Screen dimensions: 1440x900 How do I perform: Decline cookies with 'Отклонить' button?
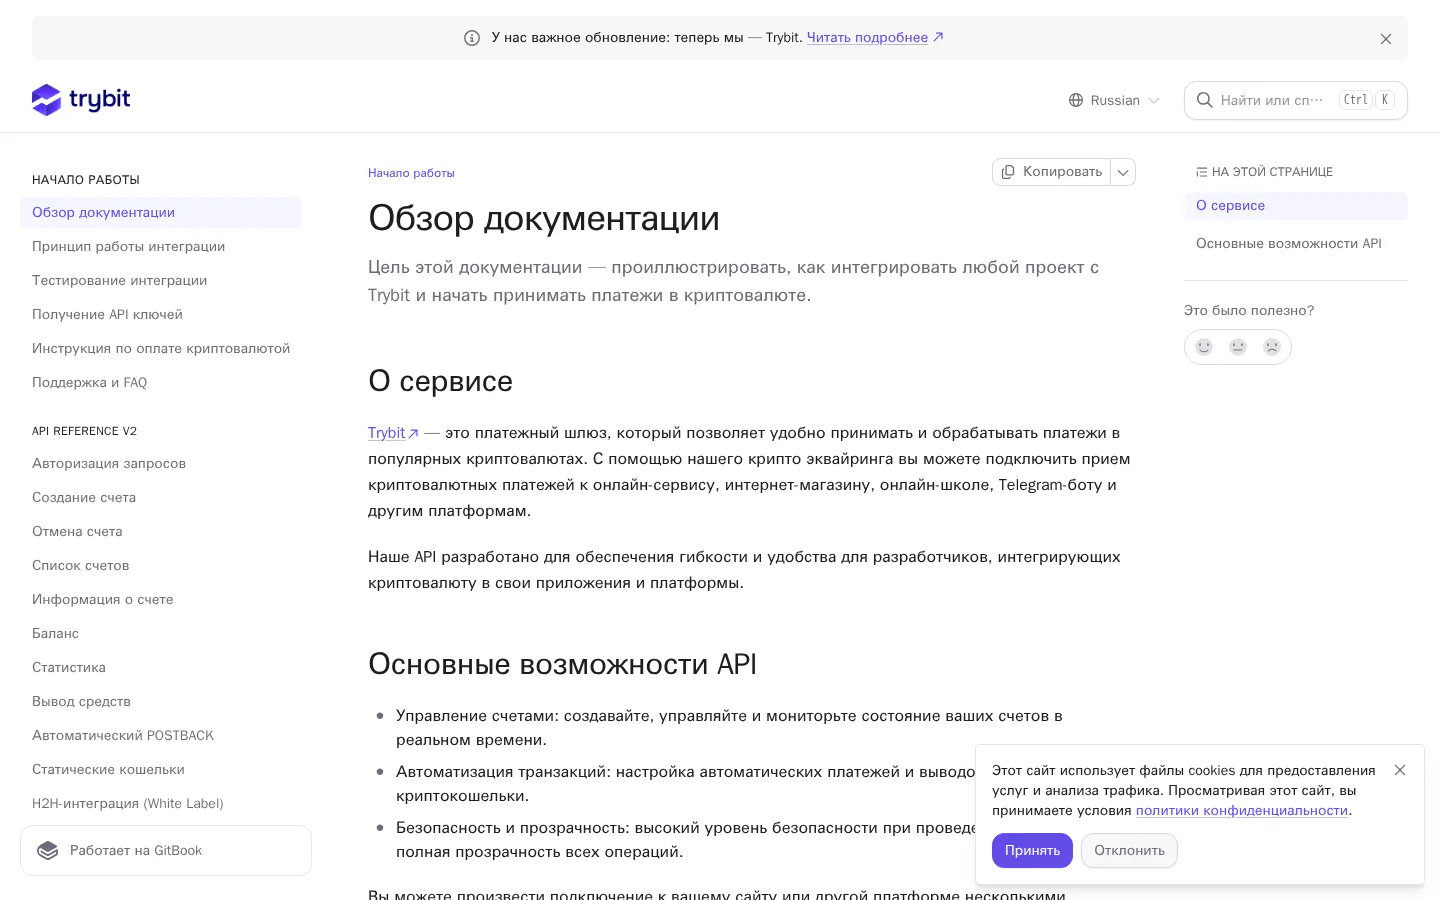[x=1129, y=850]
